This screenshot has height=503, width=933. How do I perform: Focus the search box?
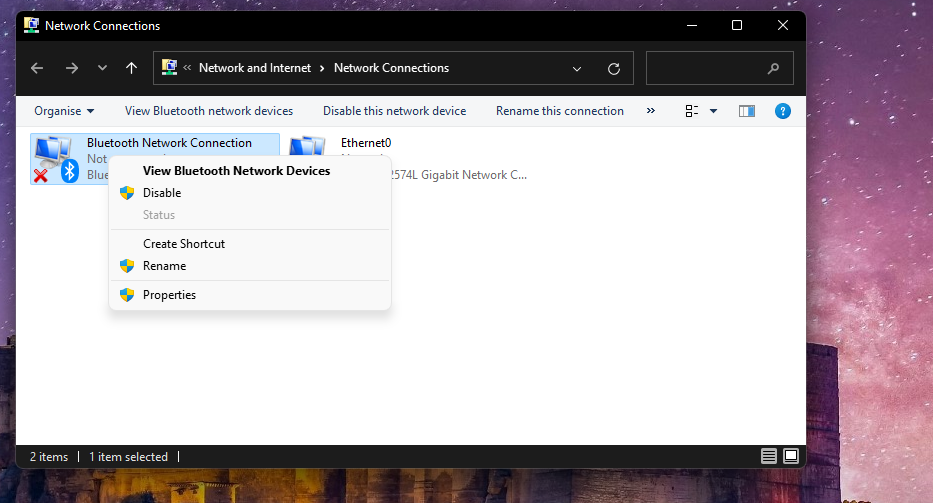[x=719, y=68]
